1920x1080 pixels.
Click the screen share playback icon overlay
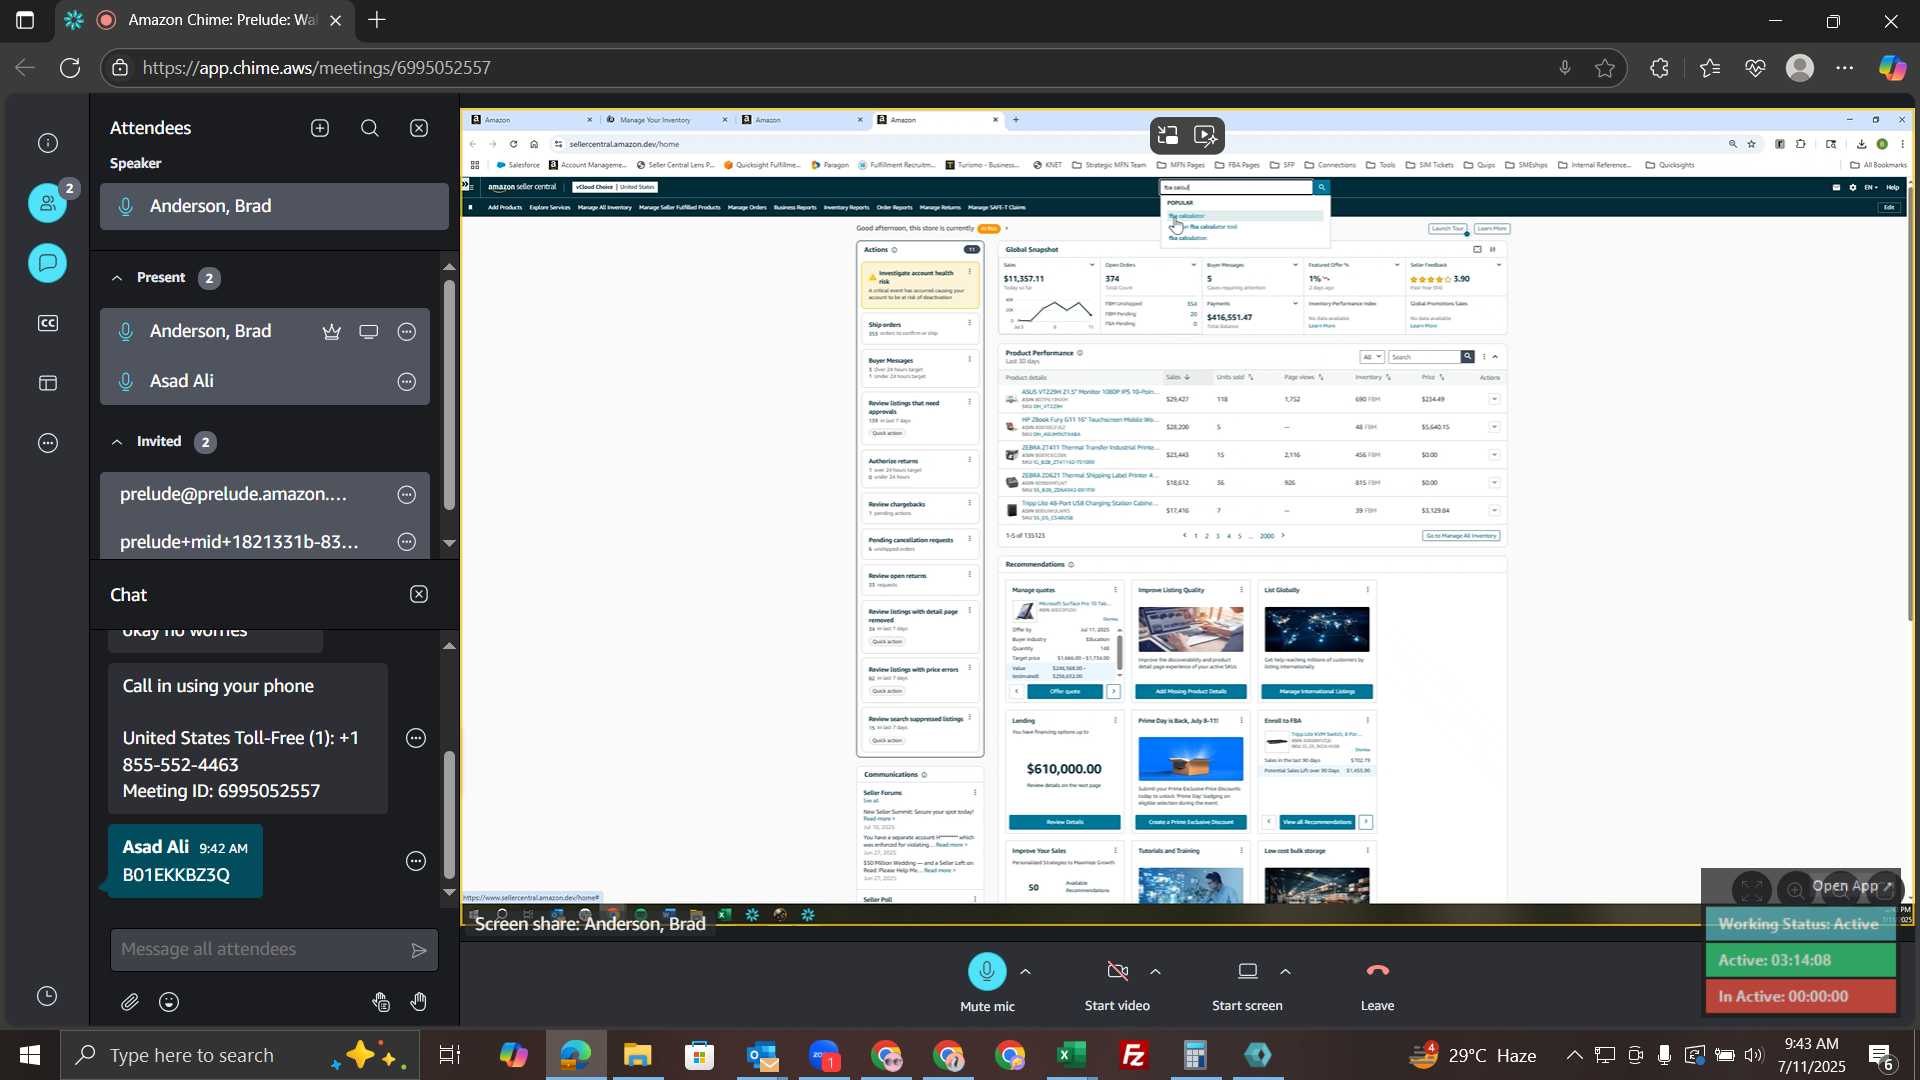[x=1206, y=135]
